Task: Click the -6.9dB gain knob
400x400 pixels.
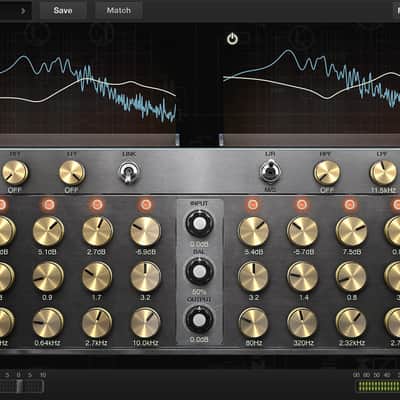Action: click(146, 231)
